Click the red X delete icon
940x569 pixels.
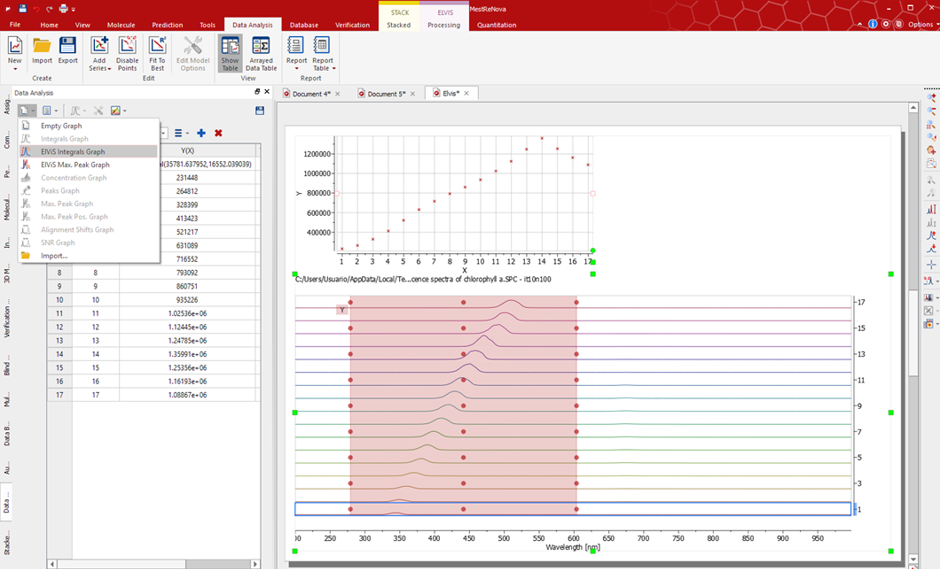(218, 133)
